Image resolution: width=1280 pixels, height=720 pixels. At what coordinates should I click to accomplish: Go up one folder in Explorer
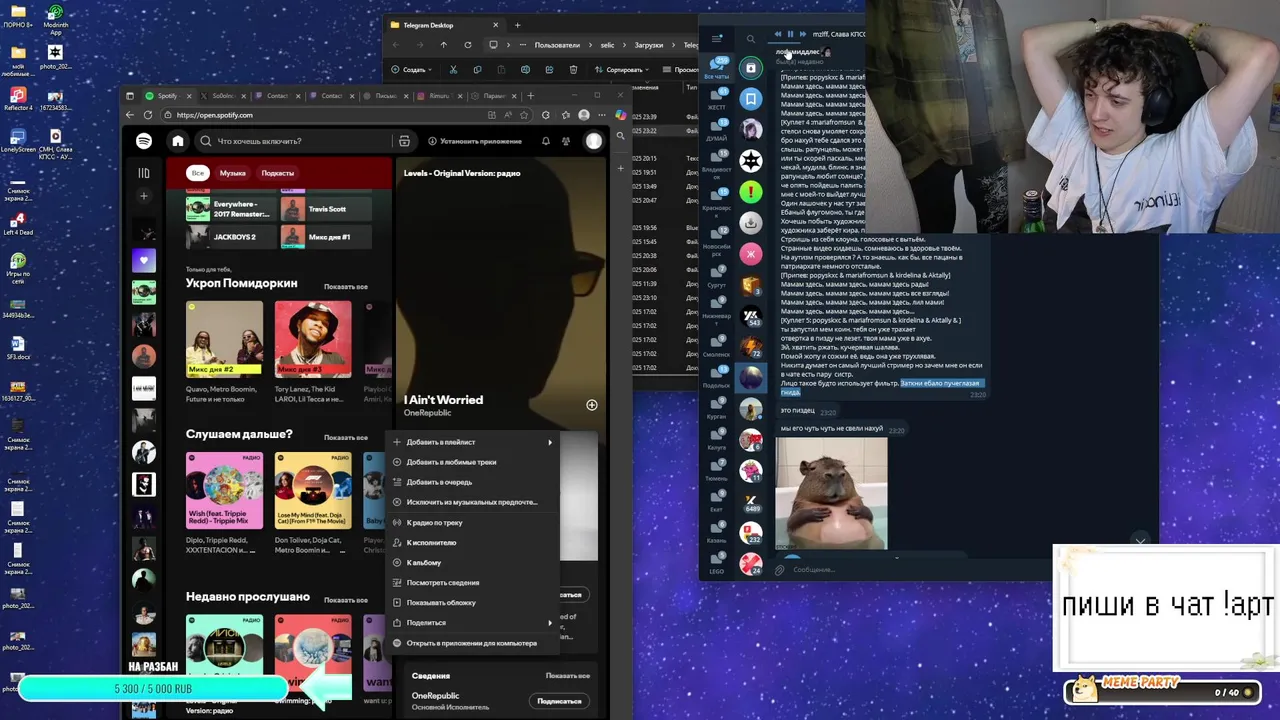coord(444,45)
